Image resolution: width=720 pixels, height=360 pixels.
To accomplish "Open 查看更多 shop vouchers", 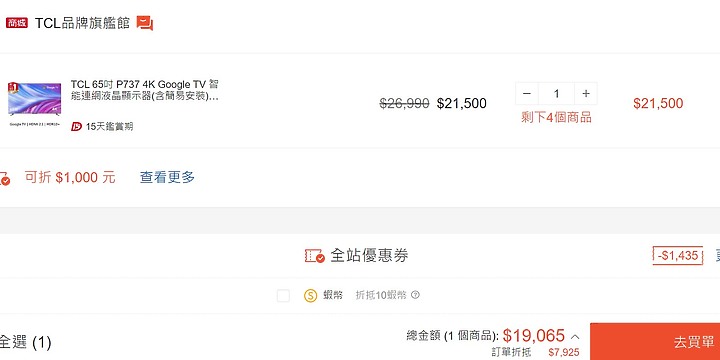I will (x=167, y=177).
